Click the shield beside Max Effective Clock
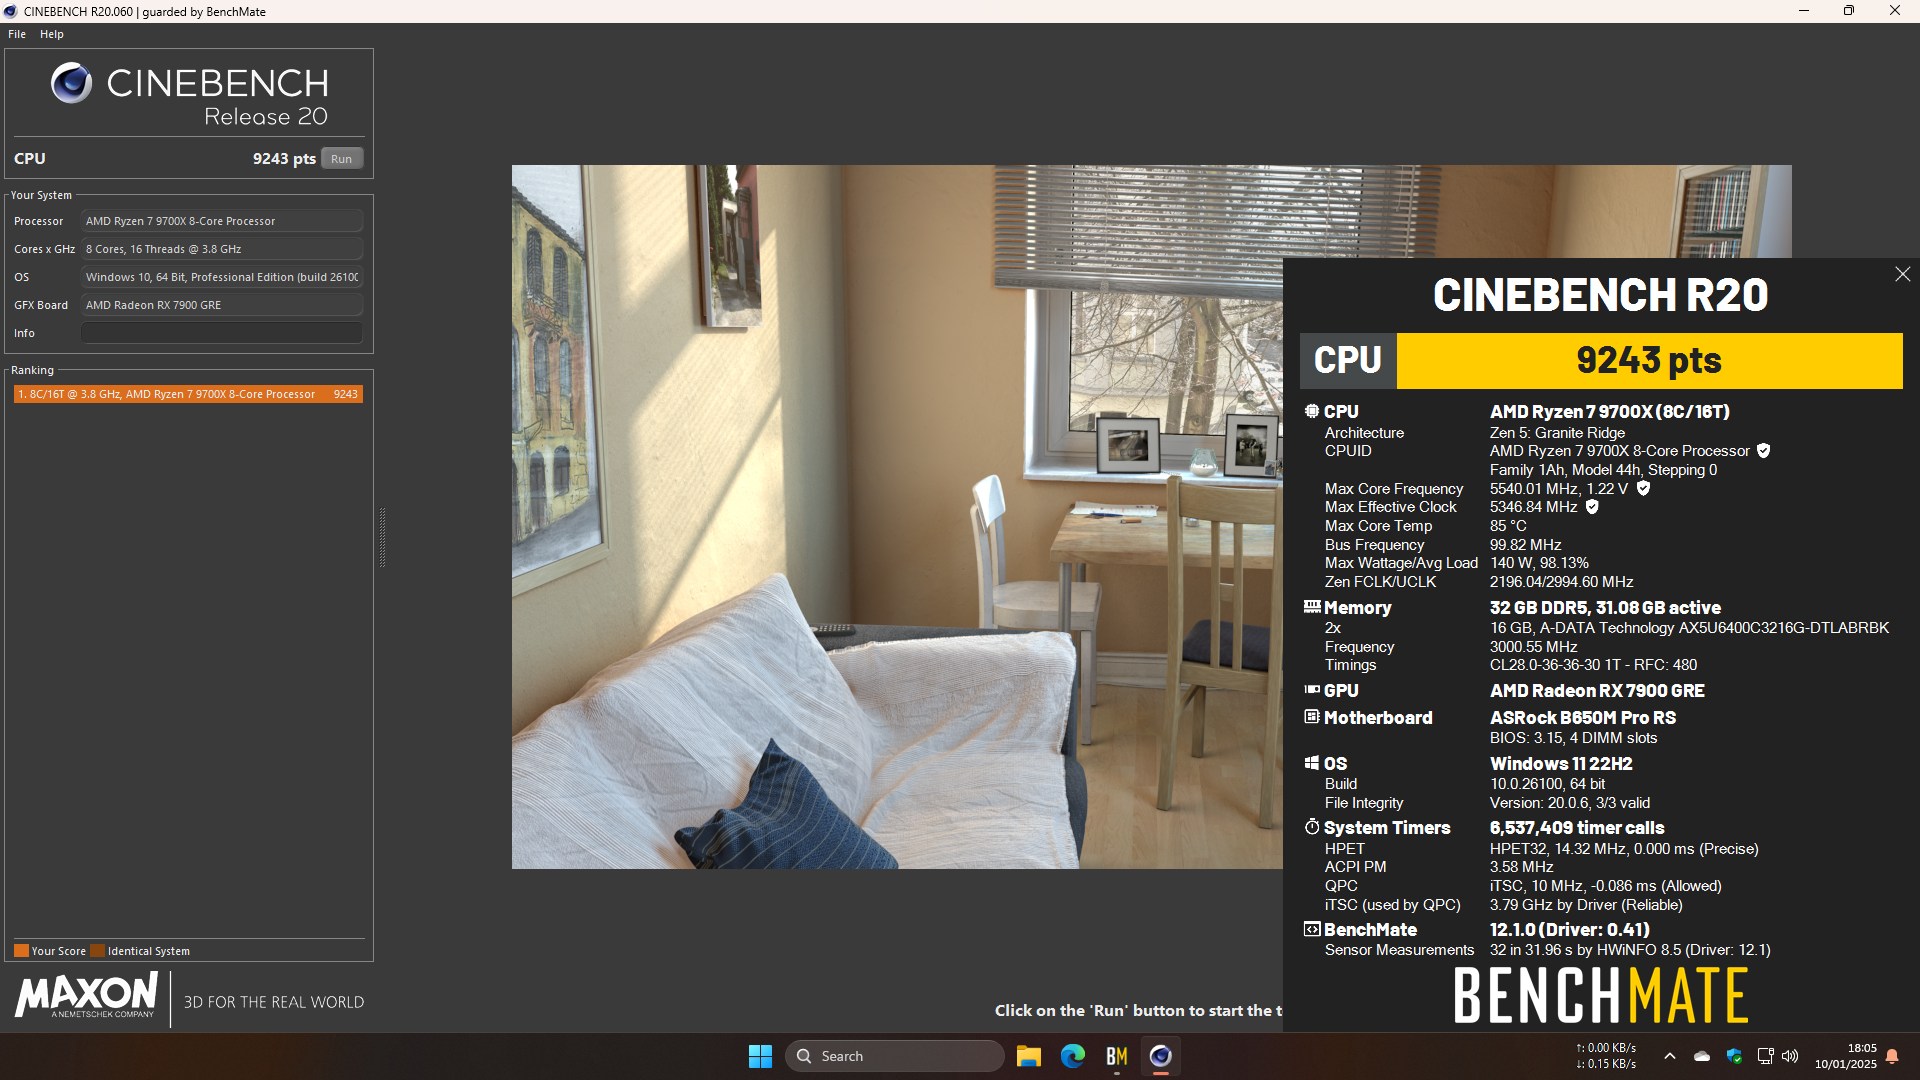 tap(1592, 507)
